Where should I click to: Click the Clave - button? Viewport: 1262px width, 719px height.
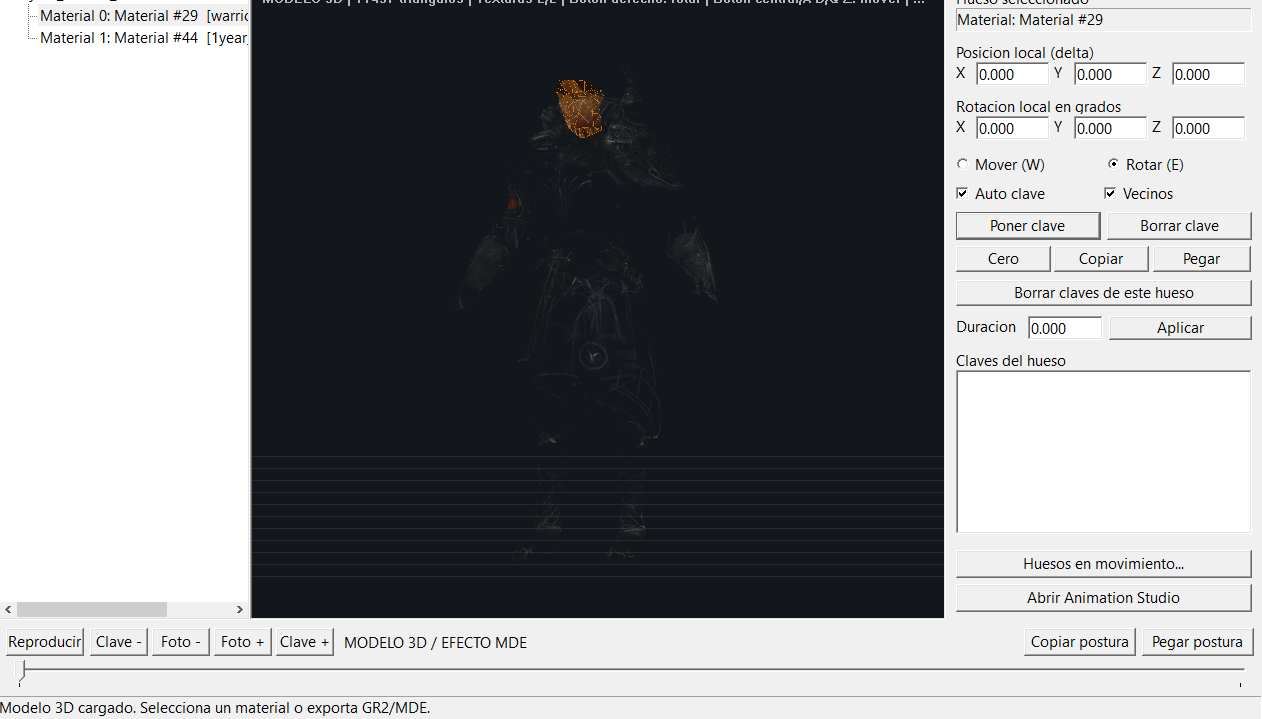coord(119,642)
